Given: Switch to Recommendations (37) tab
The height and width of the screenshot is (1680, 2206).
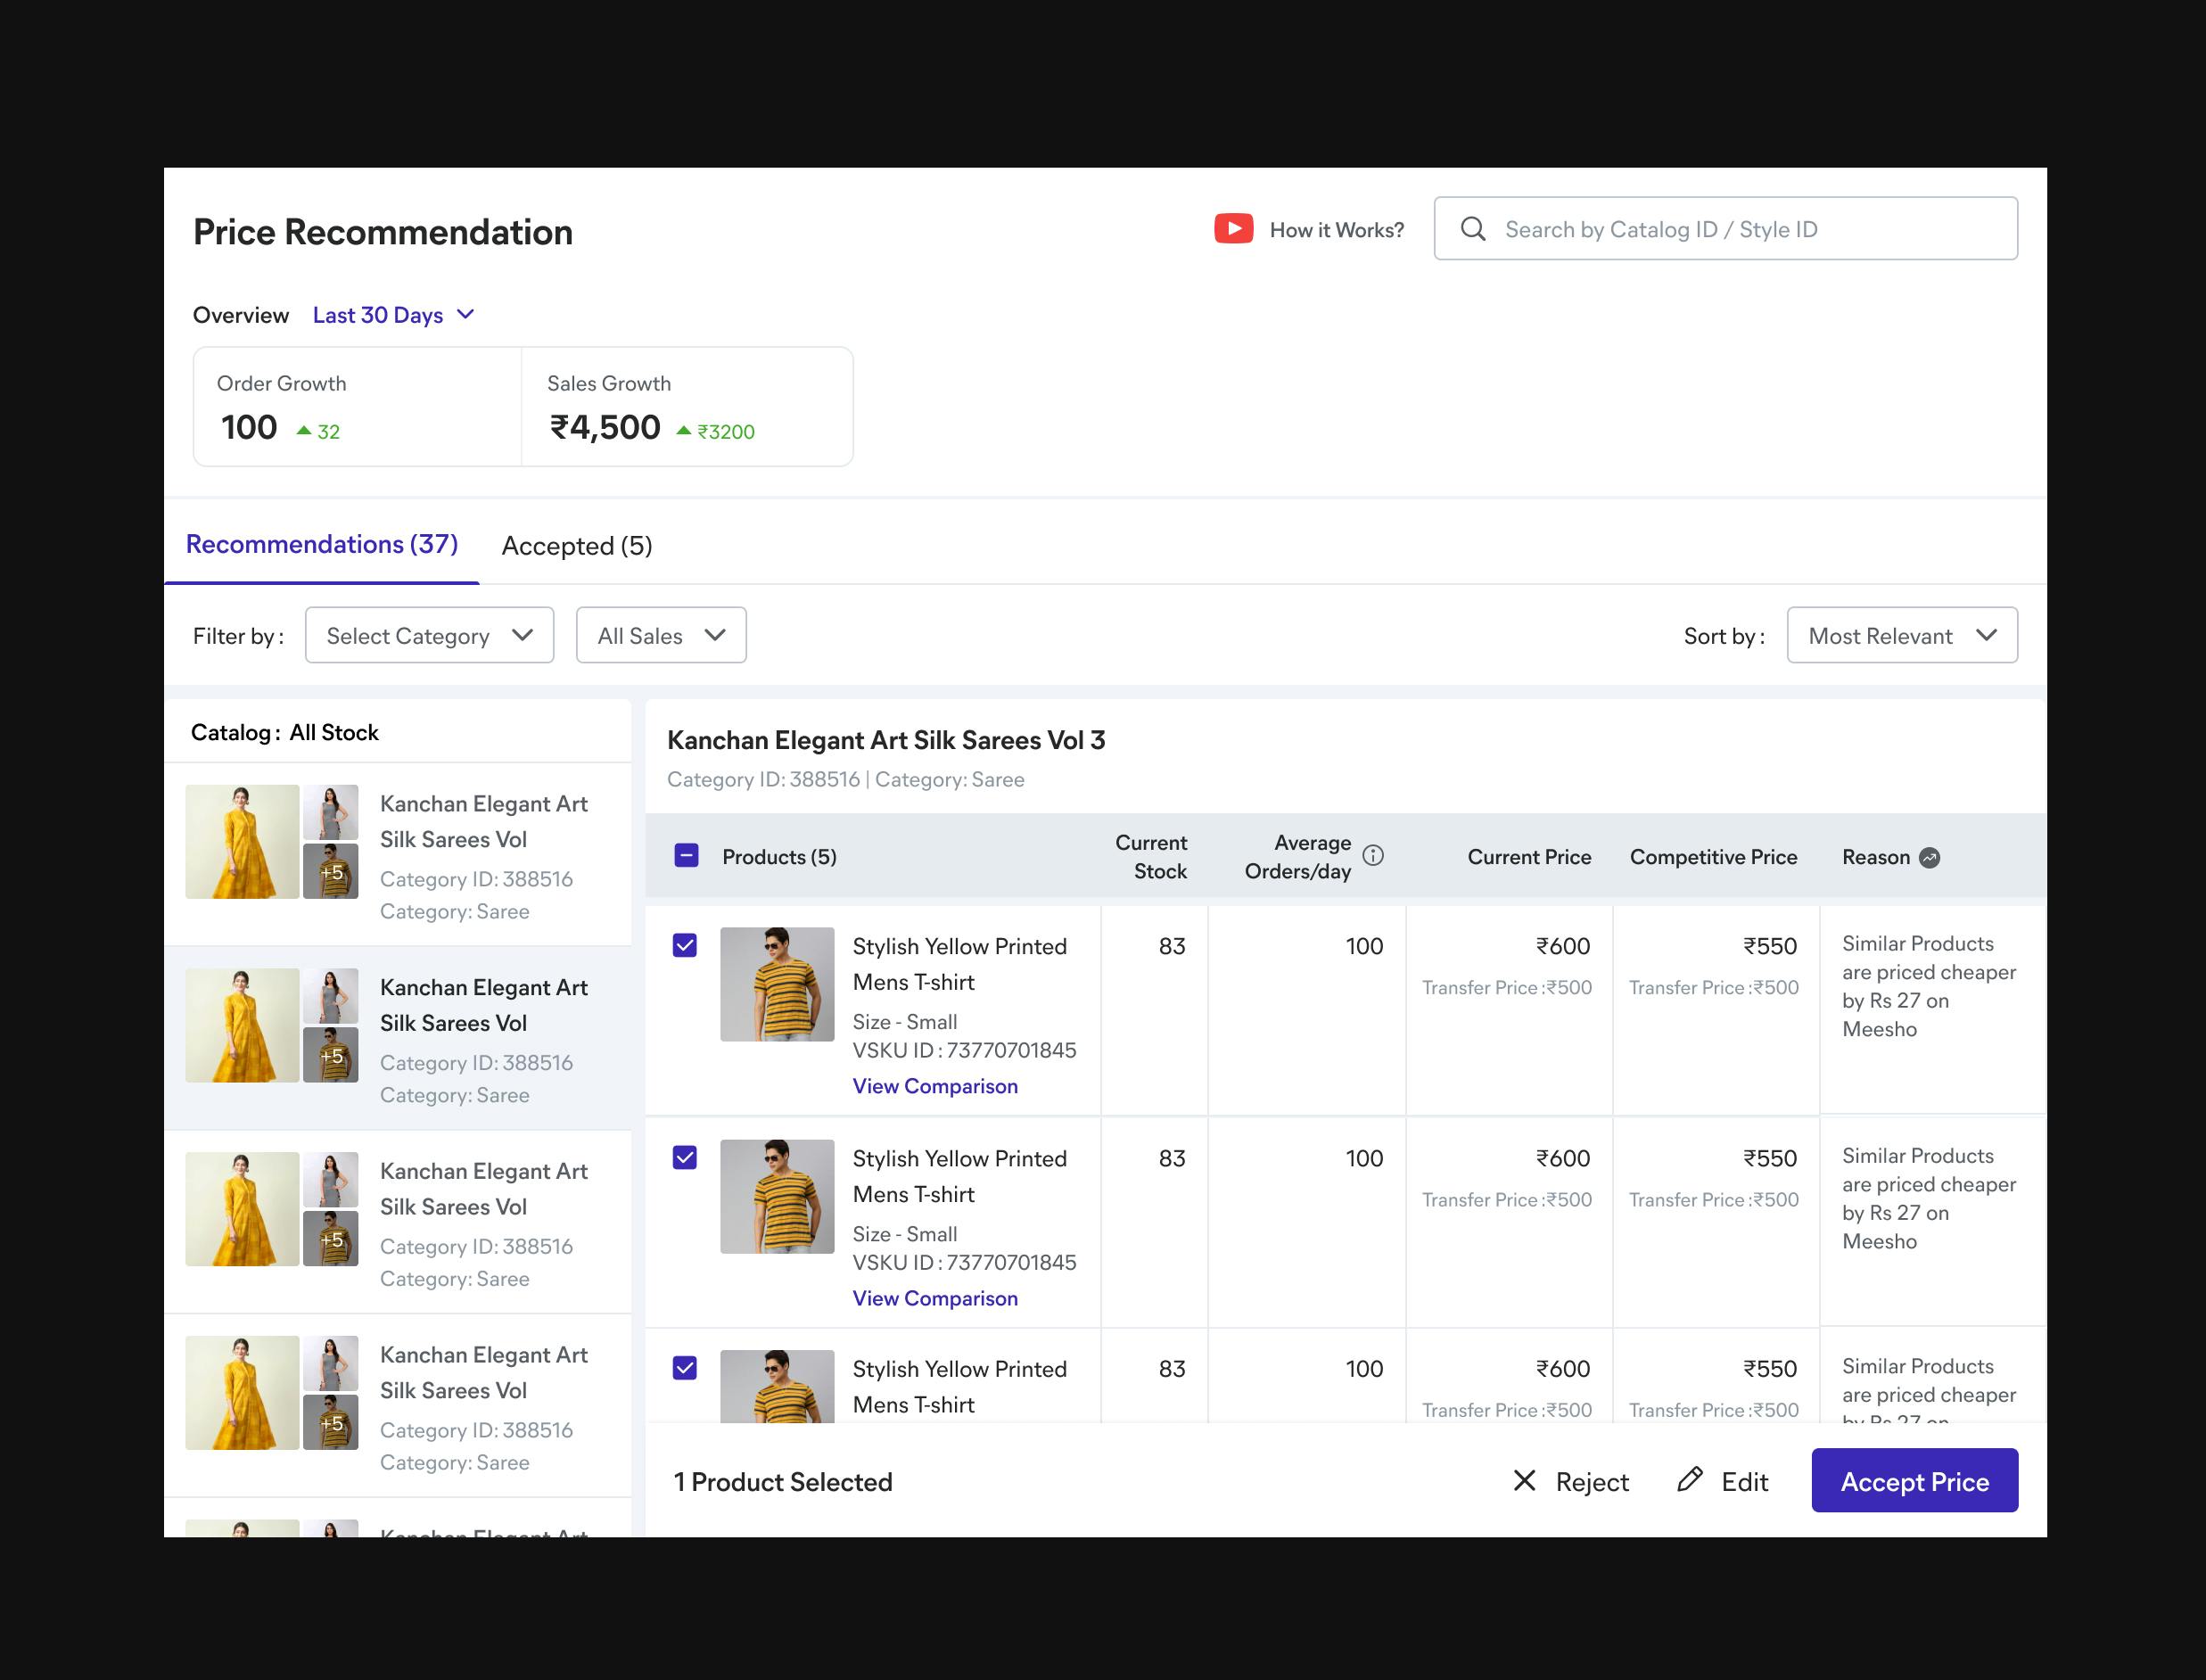Looking at the screenshot, I should [x=322, y=545].
